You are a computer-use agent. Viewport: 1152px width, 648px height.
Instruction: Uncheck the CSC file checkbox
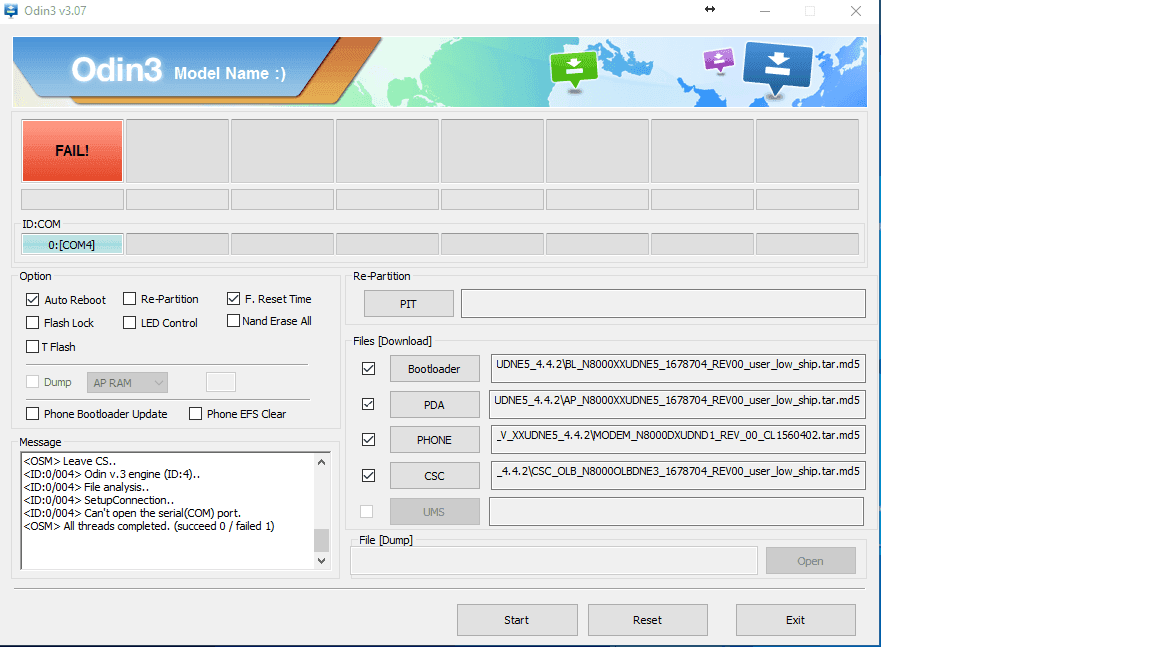pyautogui.click(x=369, y=475)
